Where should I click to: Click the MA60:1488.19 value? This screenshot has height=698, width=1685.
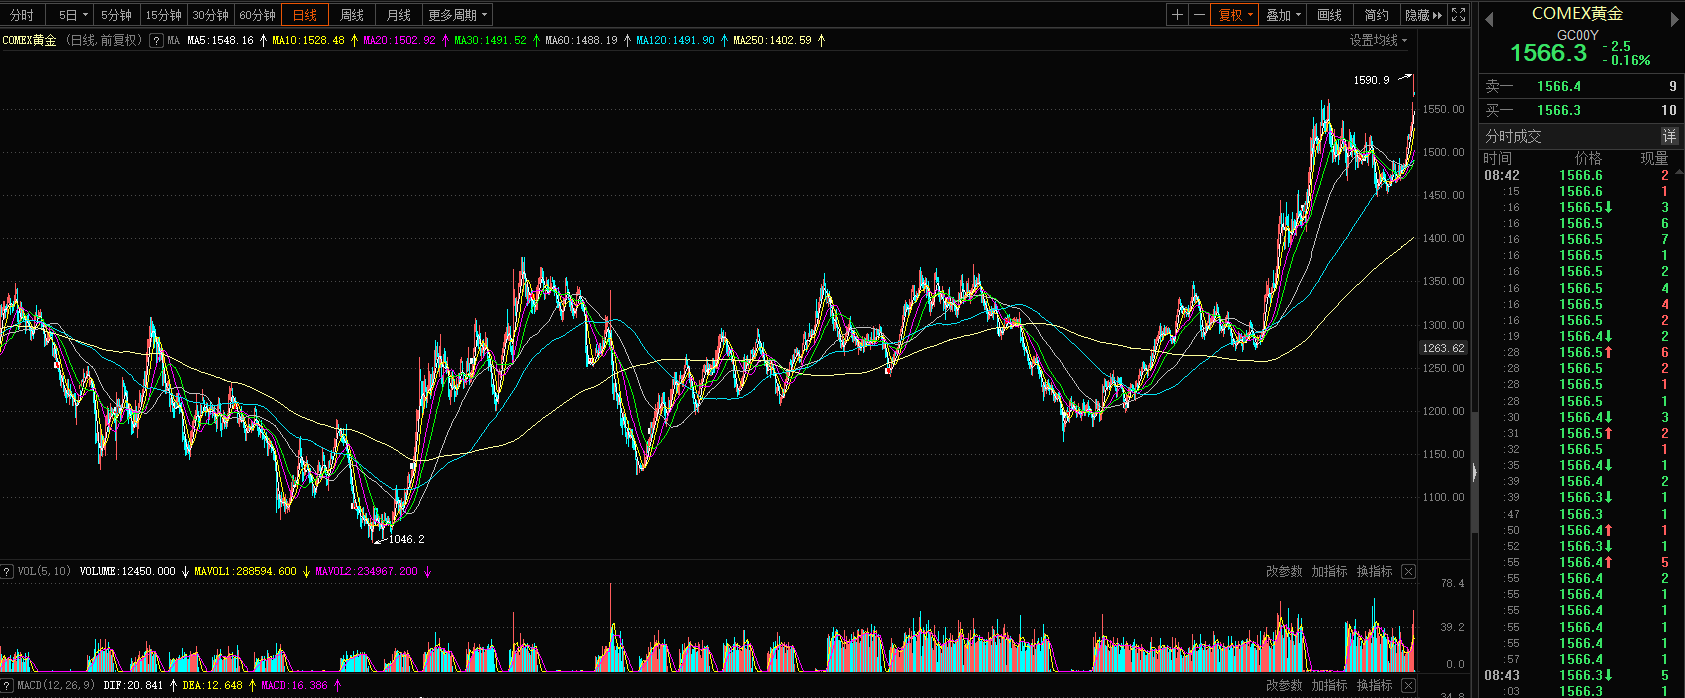coord(581,41)
